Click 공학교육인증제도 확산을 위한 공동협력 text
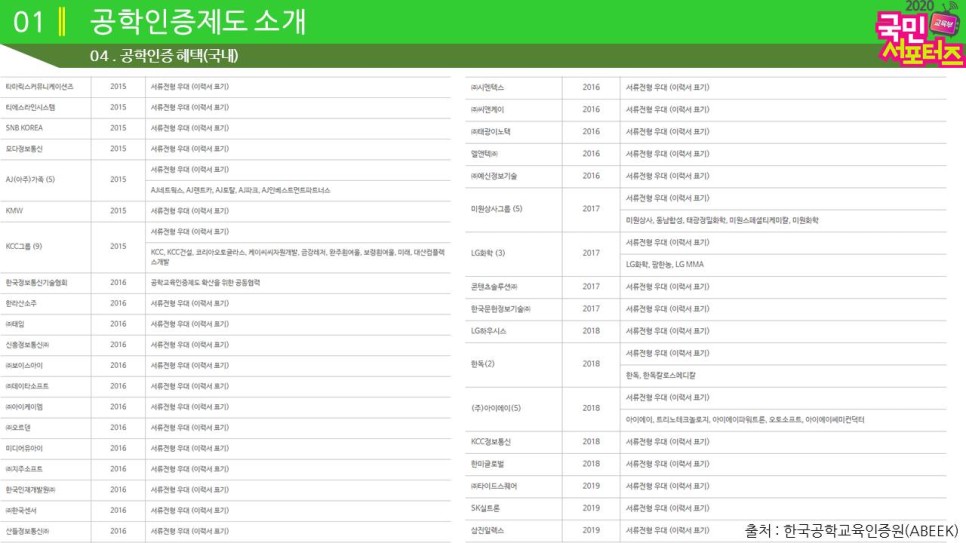This screenshot has height=543, width=966. coord(205,282)
